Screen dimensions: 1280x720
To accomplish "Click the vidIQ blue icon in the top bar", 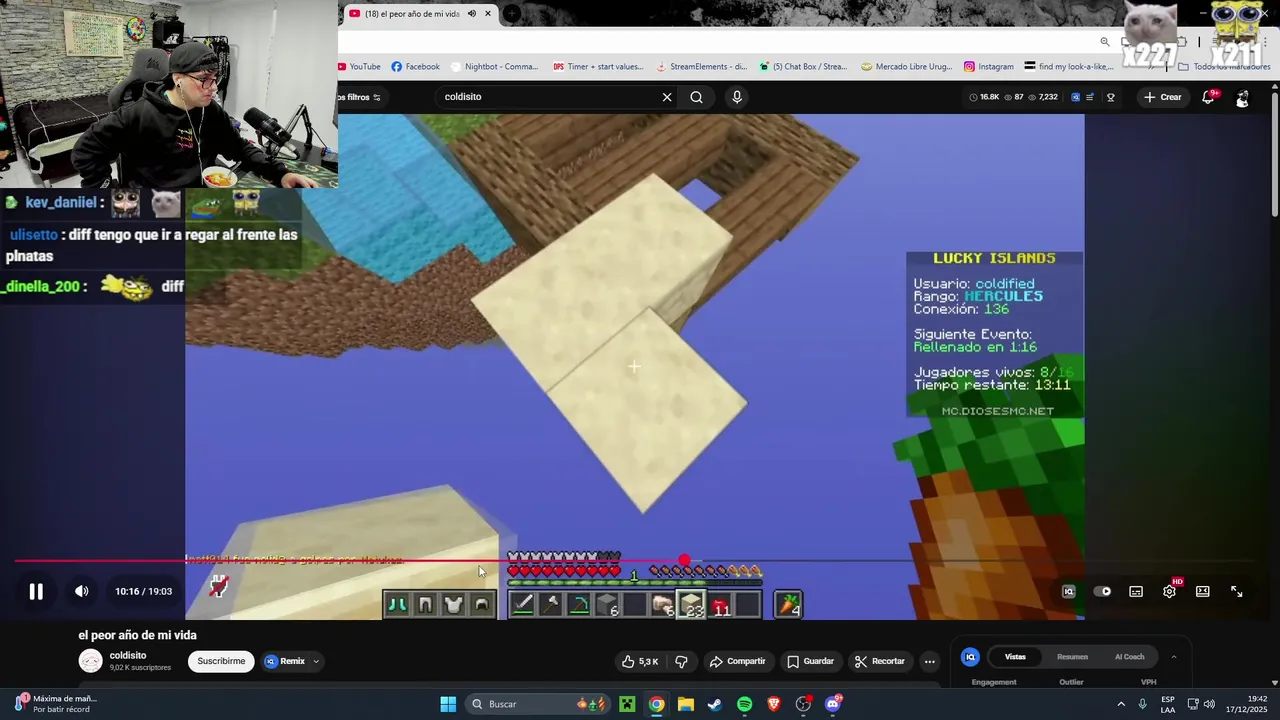I will point(1075,97).
